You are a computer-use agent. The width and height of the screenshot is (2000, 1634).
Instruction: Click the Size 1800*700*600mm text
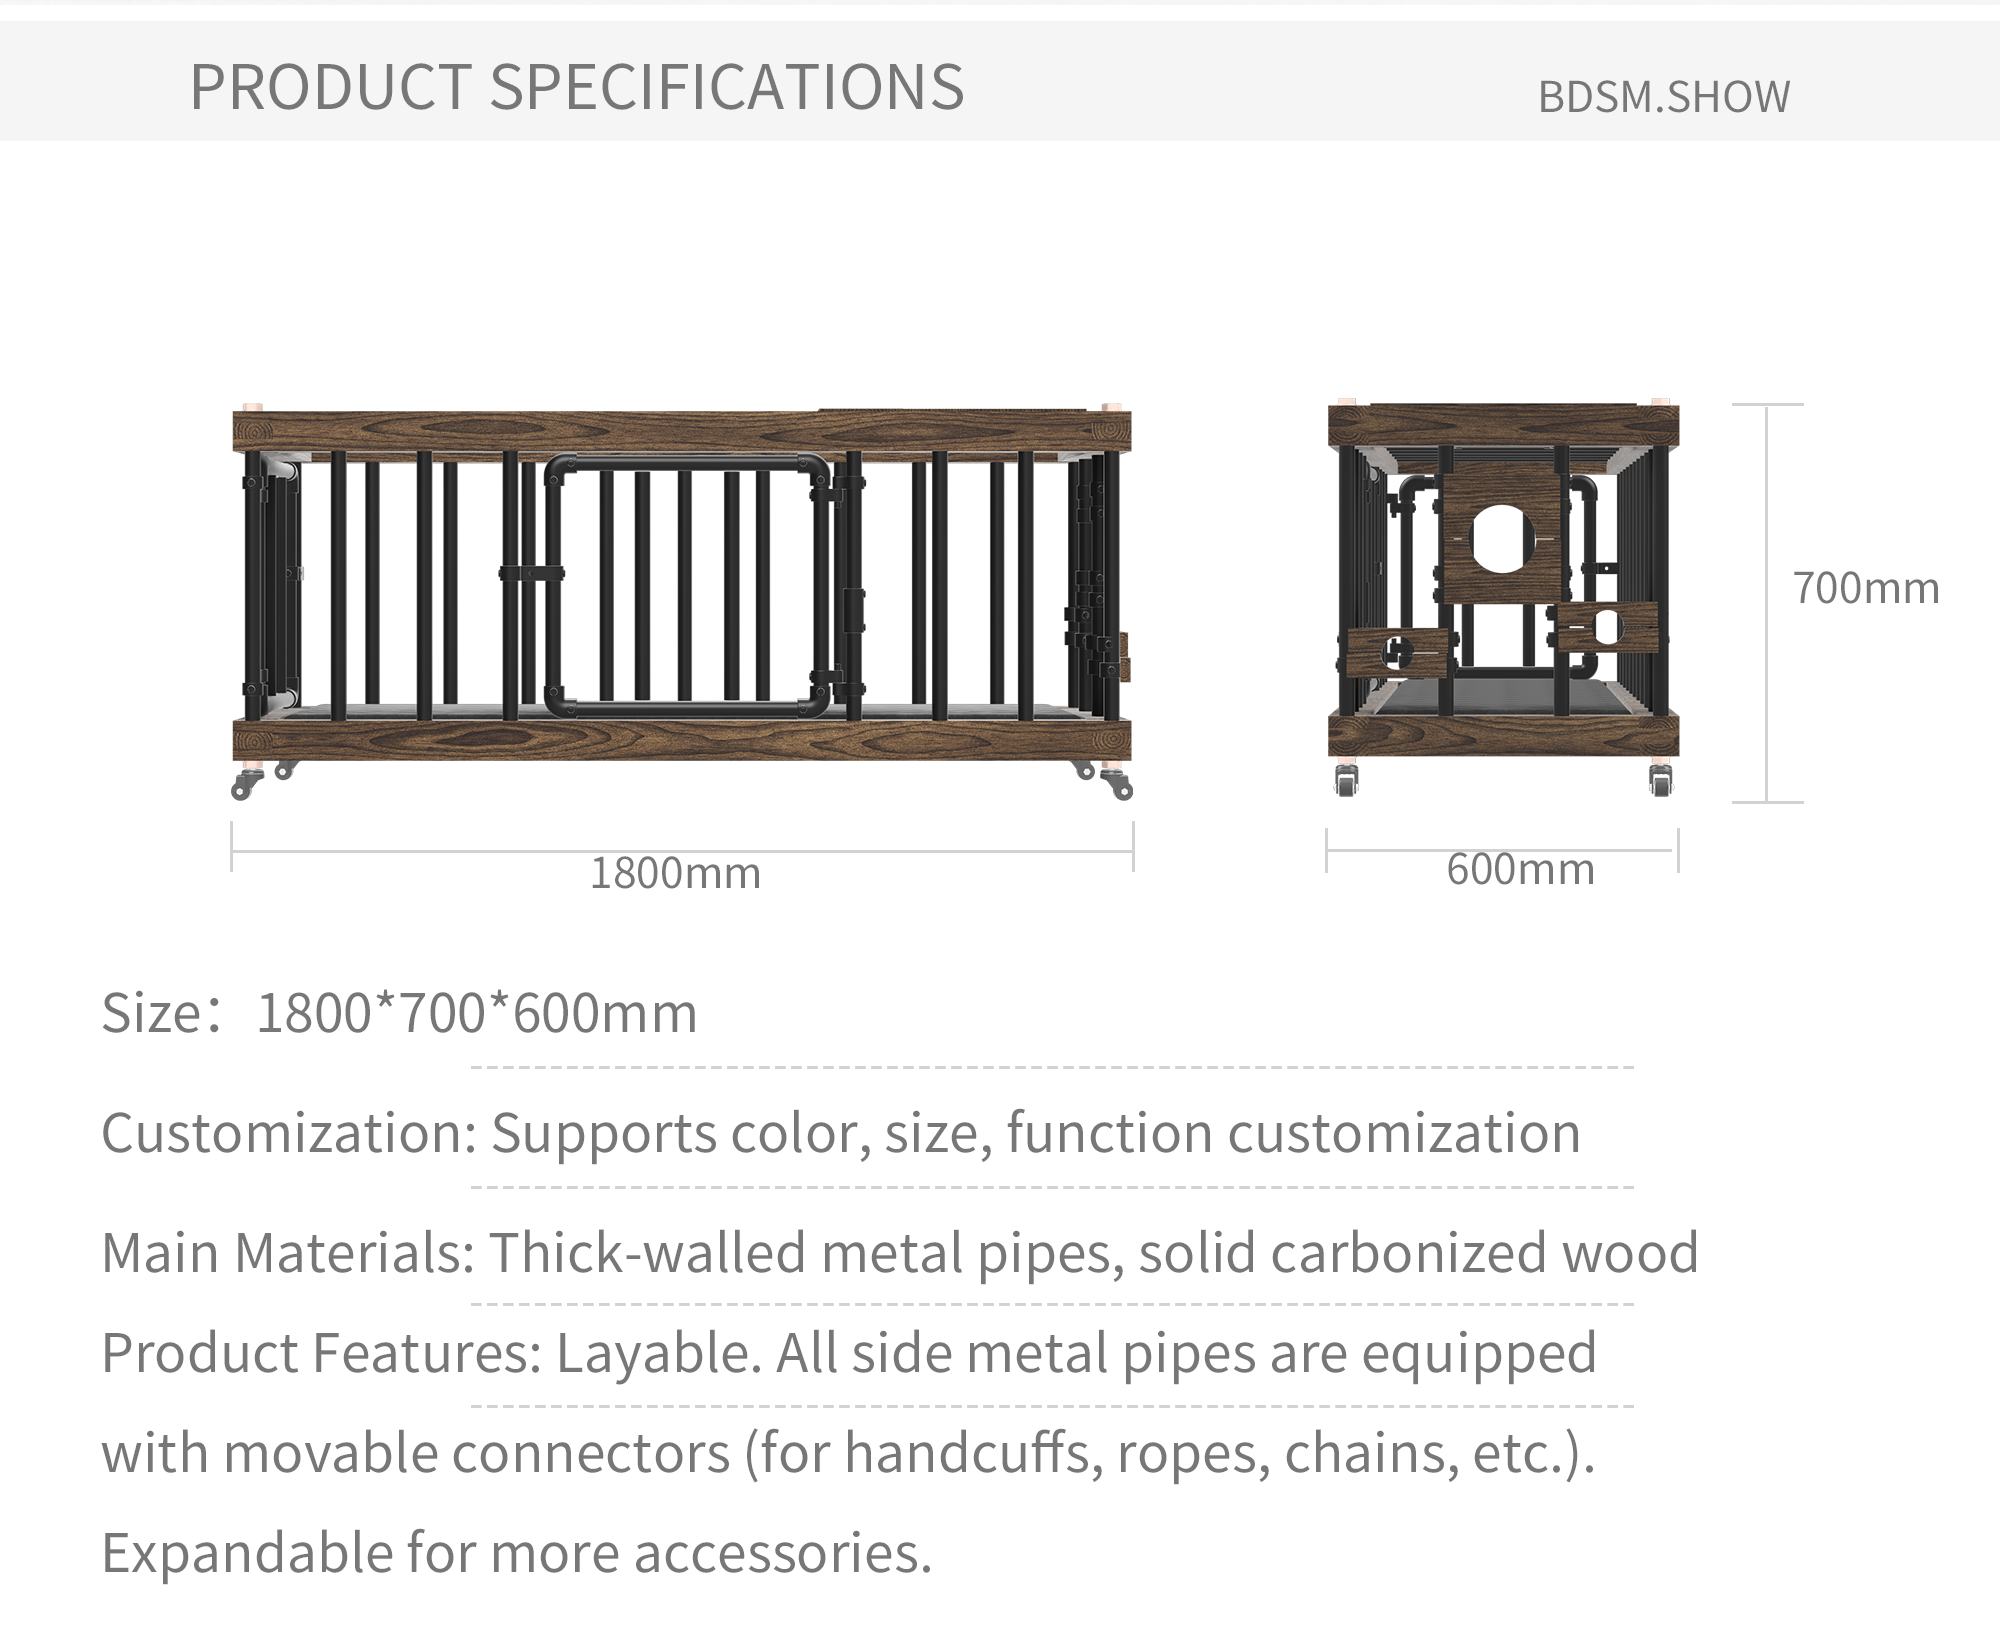tap(400, 1013)
